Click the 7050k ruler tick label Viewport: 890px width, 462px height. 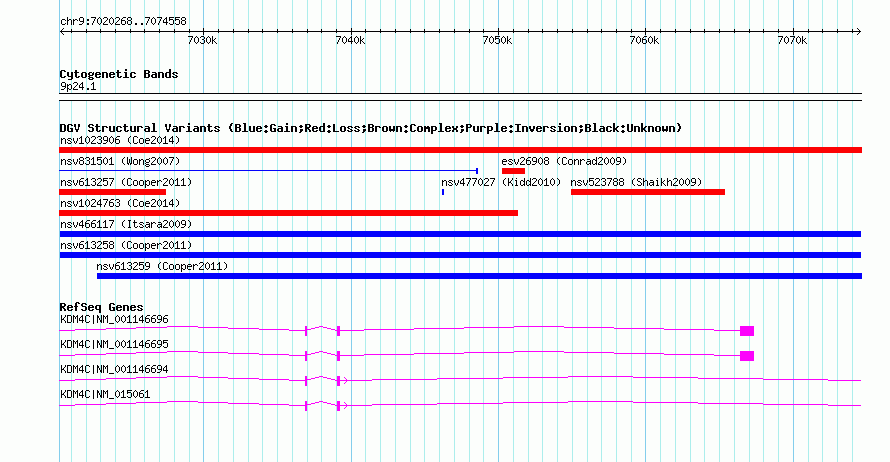point(498,40)
